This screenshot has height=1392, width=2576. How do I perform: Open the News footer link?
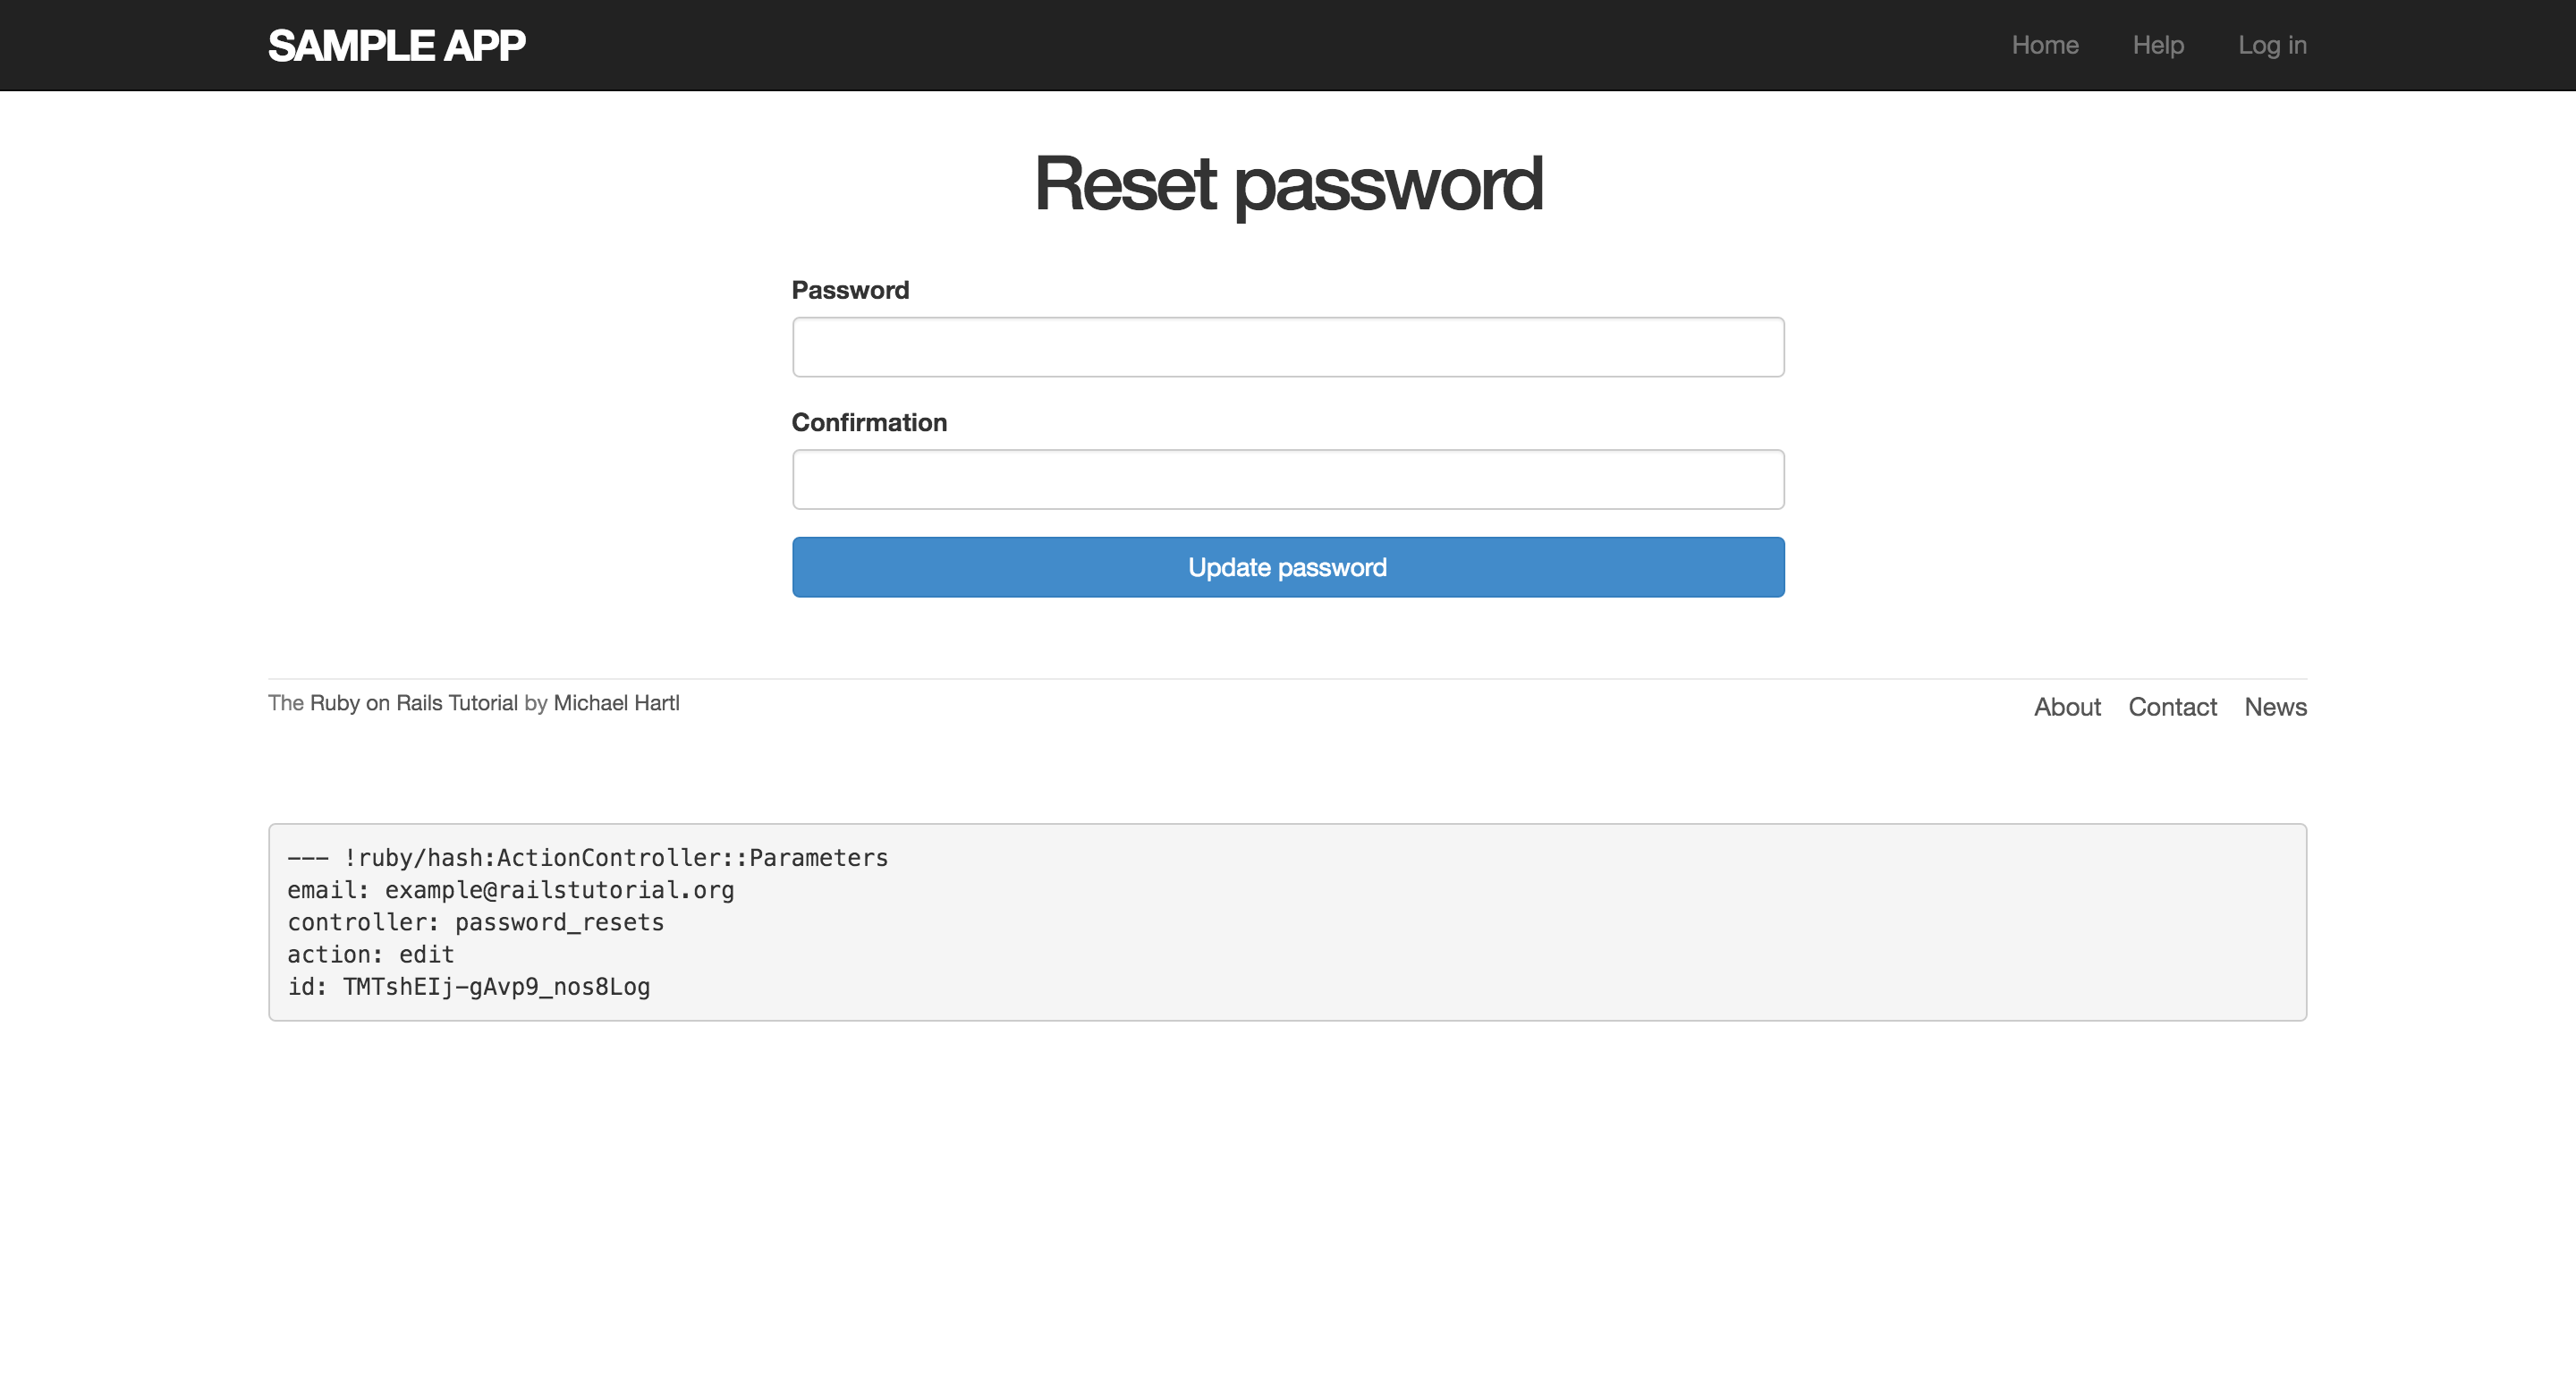(2274, 707)
